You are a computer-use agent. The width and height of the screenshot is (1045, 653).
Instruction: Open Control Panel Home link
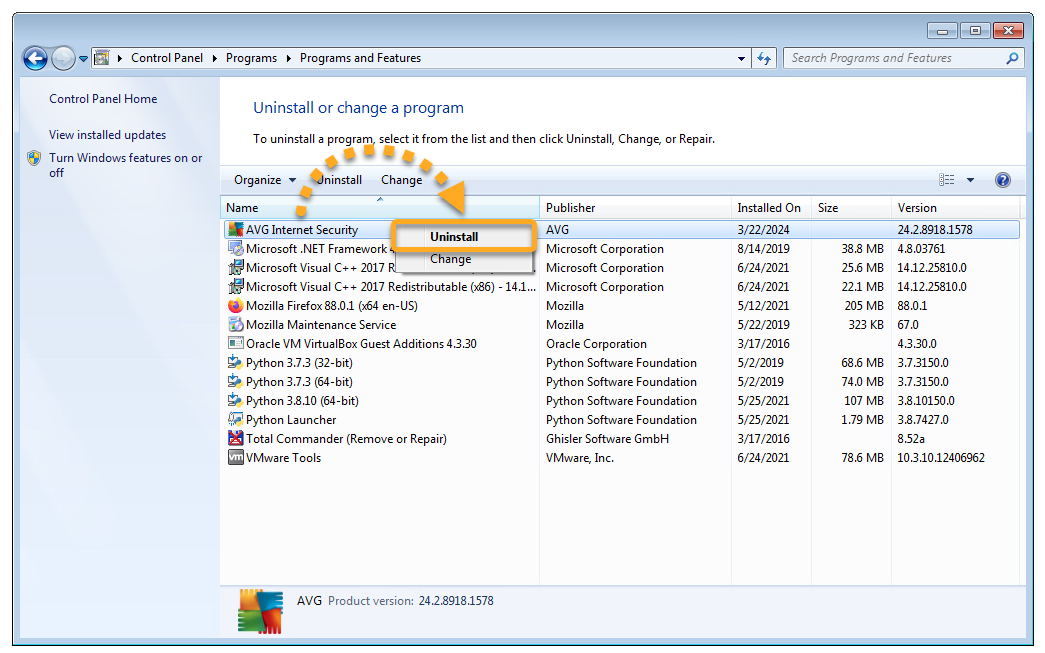point(103,99)
